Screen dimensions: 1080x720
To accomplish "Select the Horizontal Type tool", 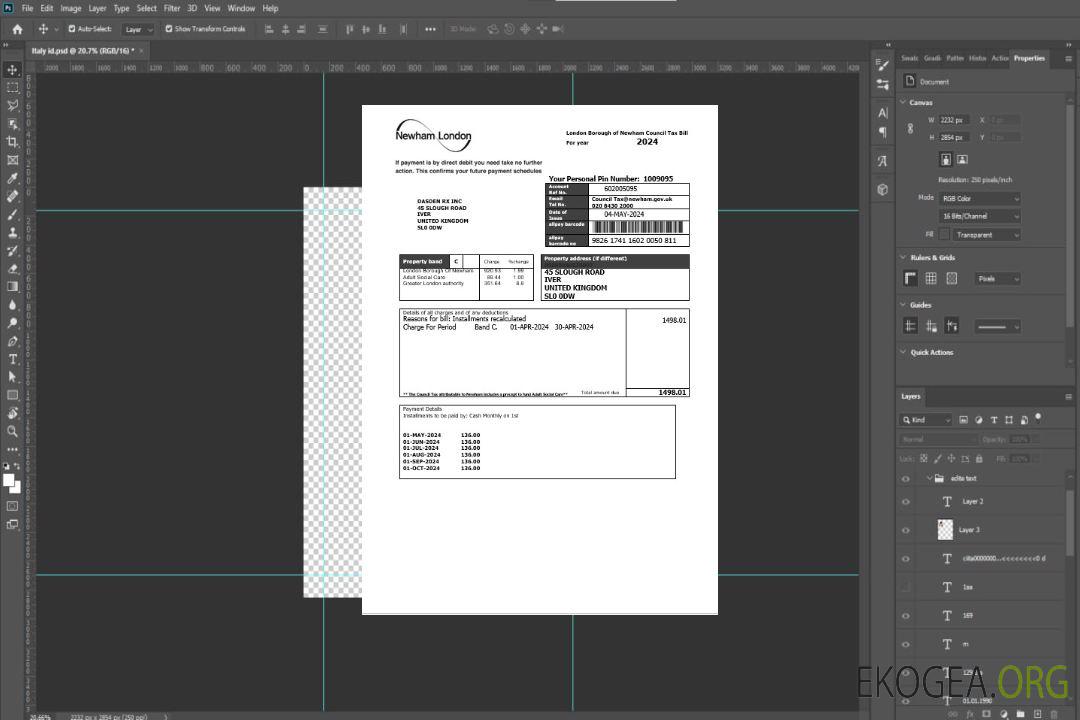I will click(x=12, y=359).
